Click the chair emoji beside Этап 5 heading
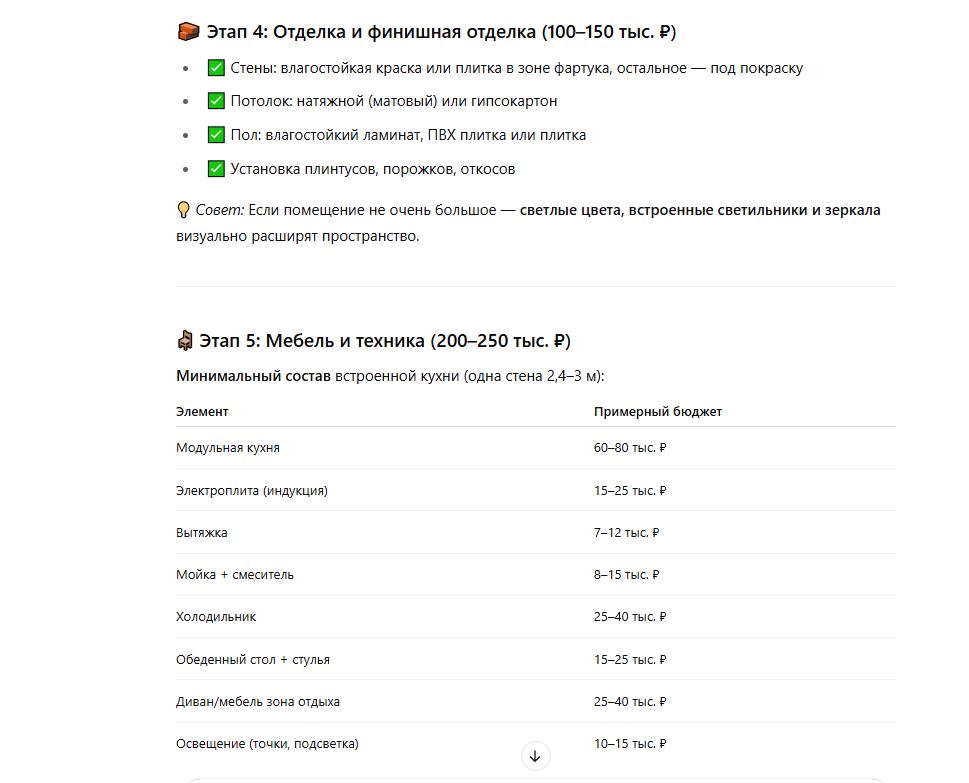 (x=185, y=341)
